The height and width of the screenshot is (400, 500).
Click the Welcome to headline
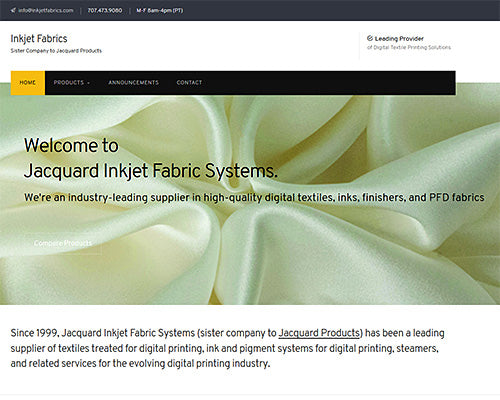point(71,146)
